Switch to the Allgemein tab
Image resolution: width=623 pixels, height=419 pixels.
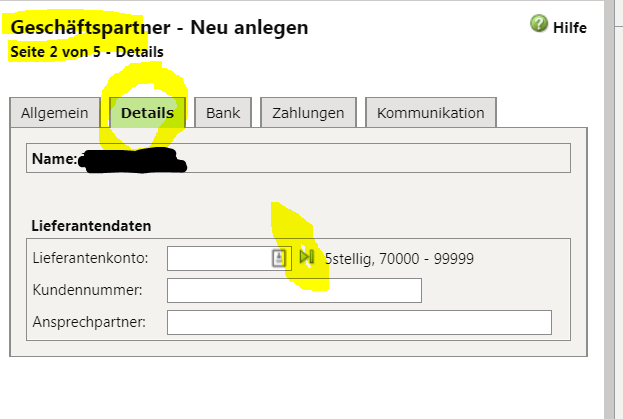click(55, 113)
